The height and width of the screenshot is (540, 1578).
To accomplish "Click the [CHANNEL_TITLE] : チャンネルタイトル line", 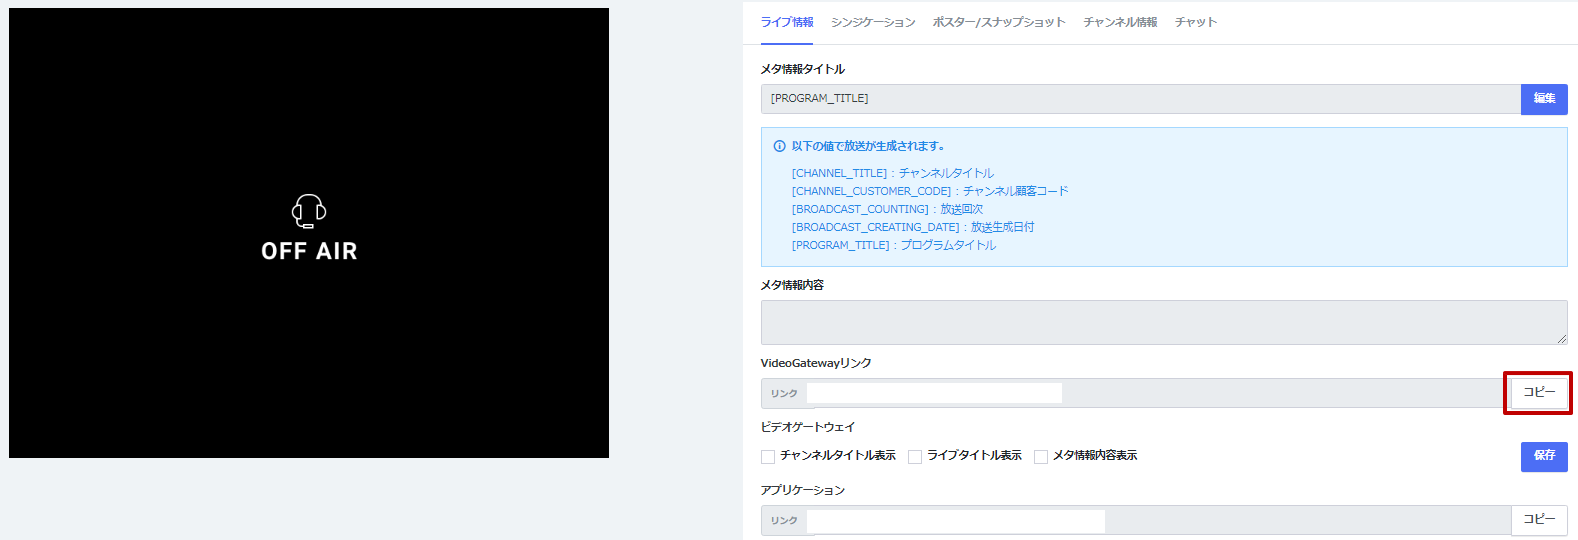I will tap(893, 173).
